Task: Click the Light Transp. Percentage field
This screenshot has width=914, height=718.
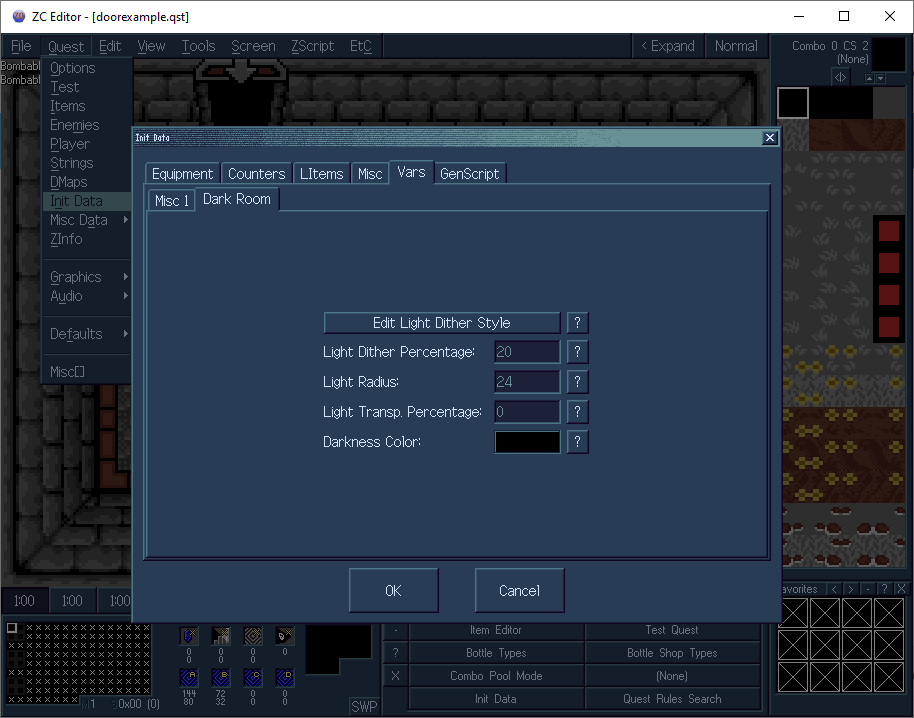Action: (527, 411)
